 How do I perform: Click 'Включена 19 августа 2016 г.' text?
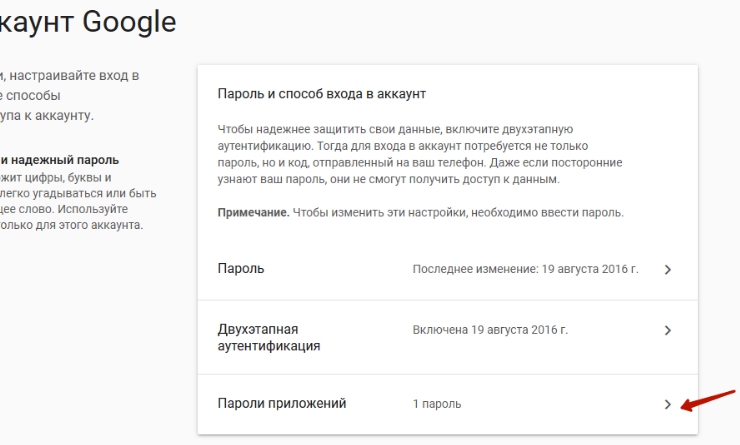click(490, 330)
